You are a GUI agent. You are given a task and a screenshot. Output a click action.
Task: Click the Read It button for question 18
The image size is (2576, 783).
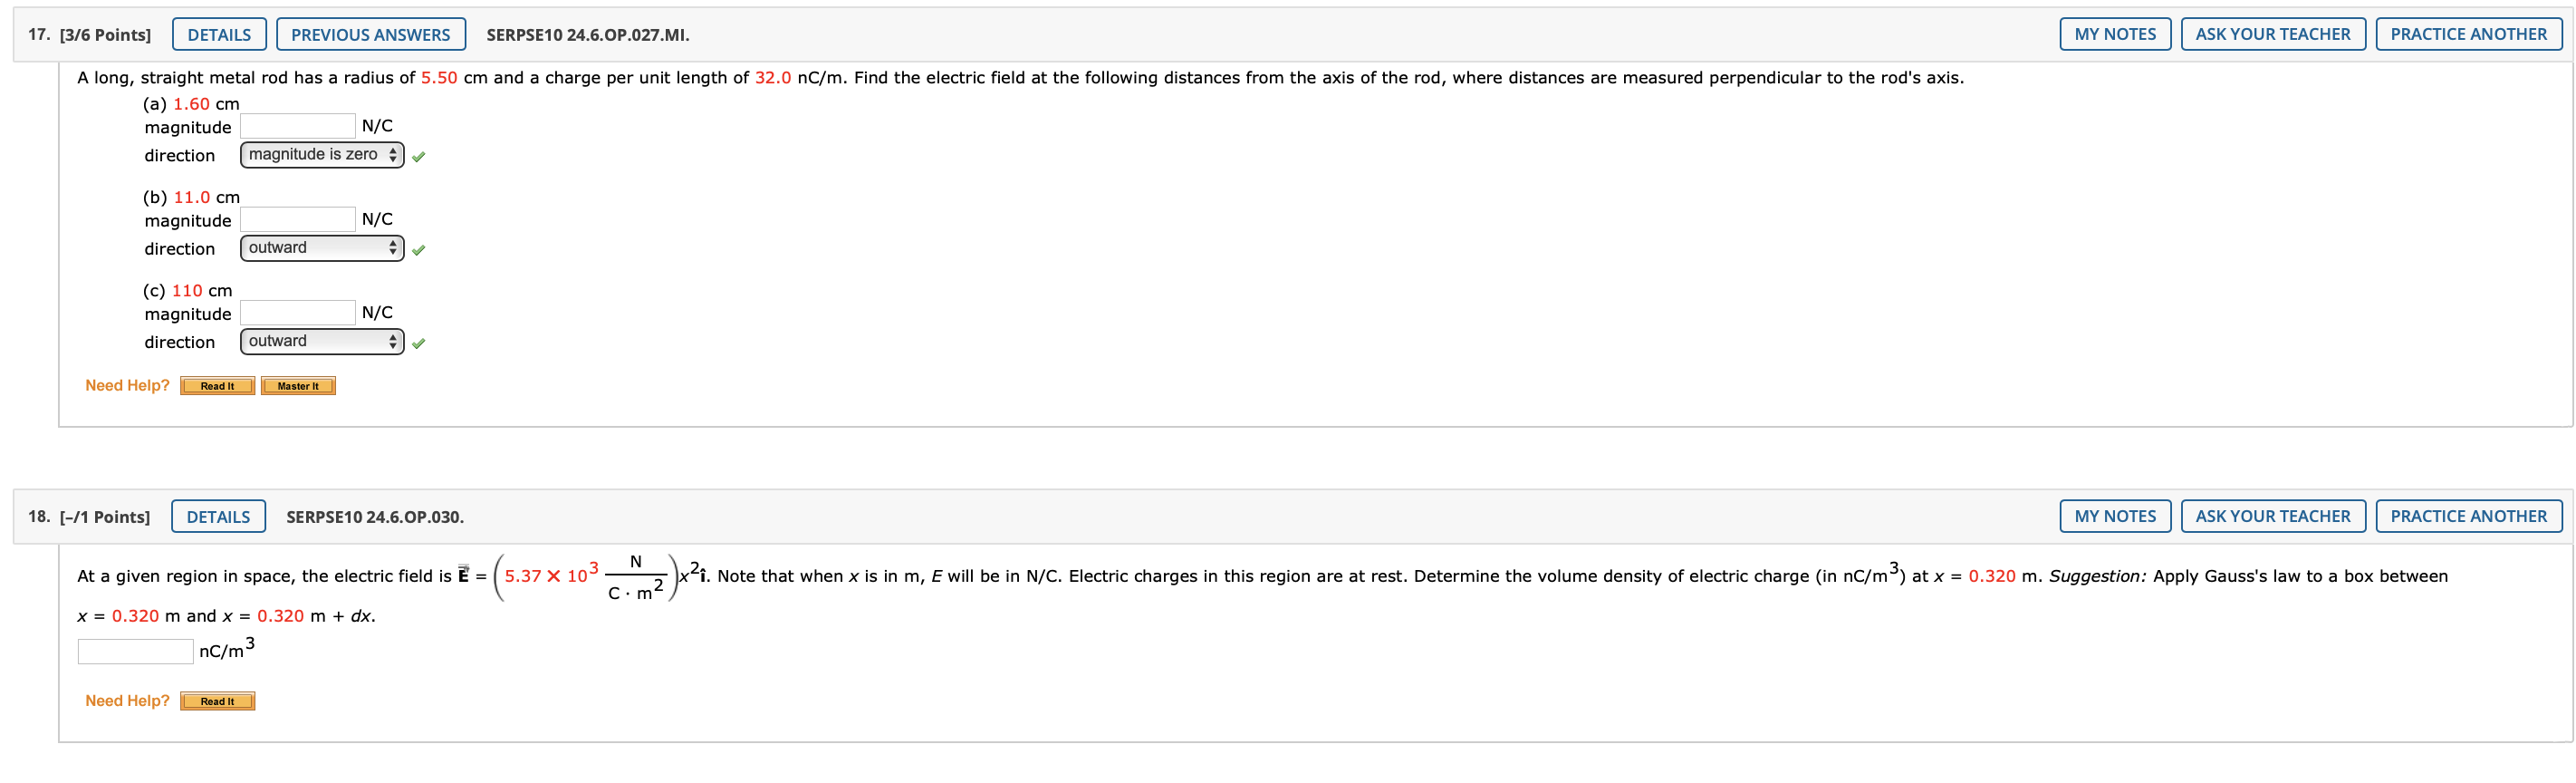point(217,701)
